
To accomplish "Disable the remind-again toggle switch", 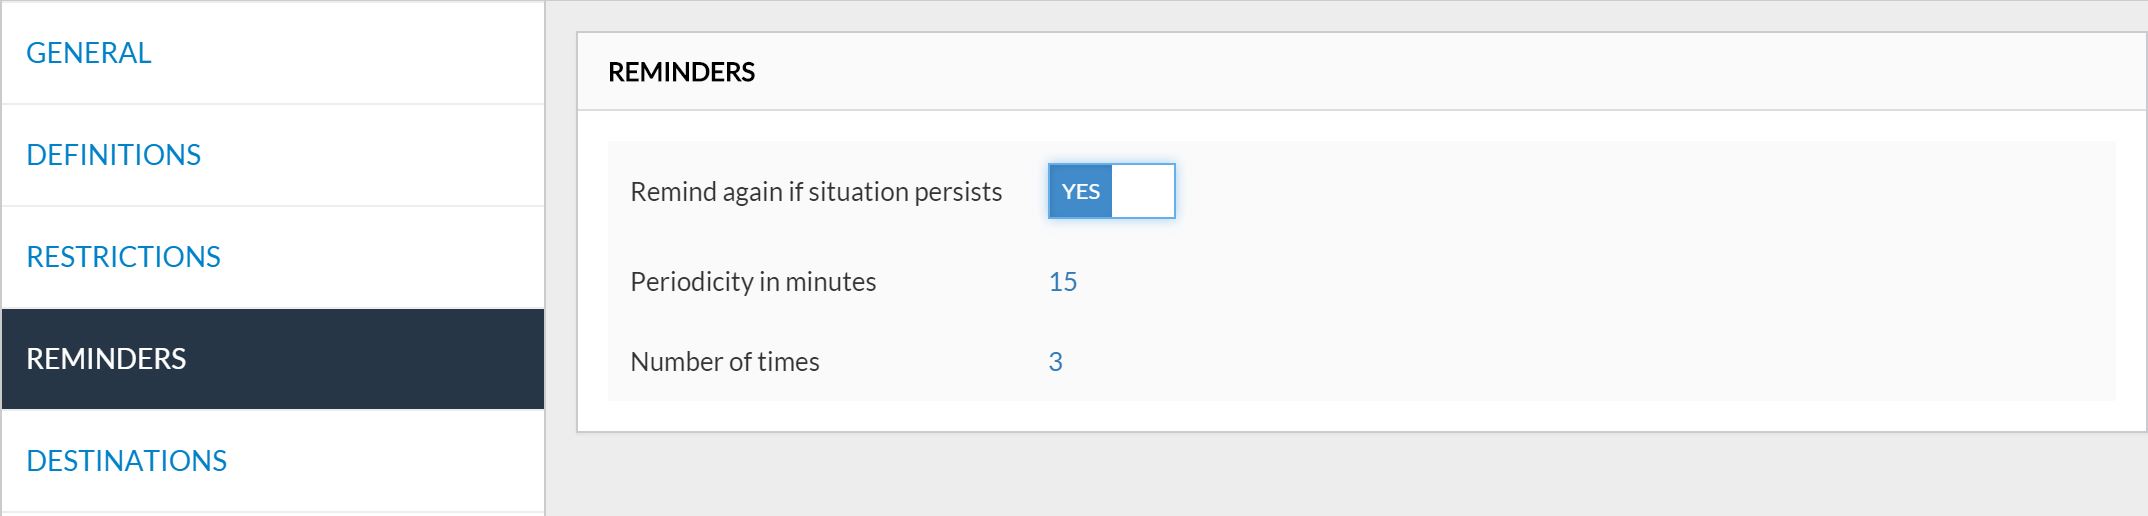I will click(1111, 191).
